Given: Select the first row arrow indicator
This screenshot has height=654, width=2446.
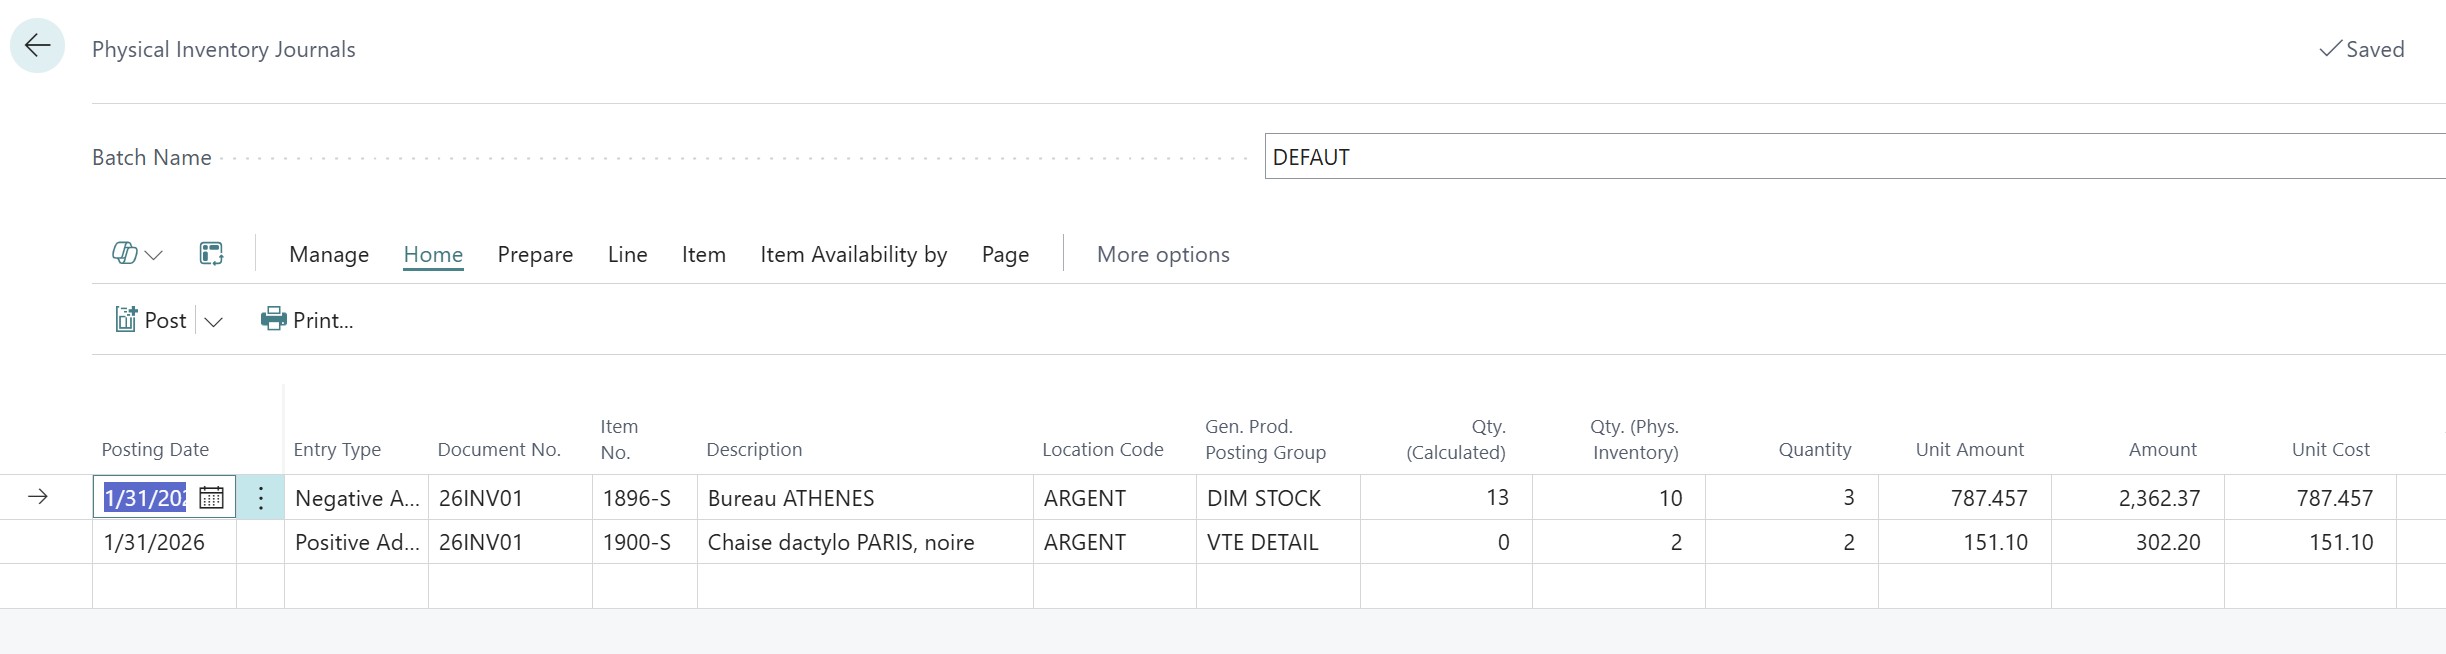Looking at the screenshot, I should point(38,497).
